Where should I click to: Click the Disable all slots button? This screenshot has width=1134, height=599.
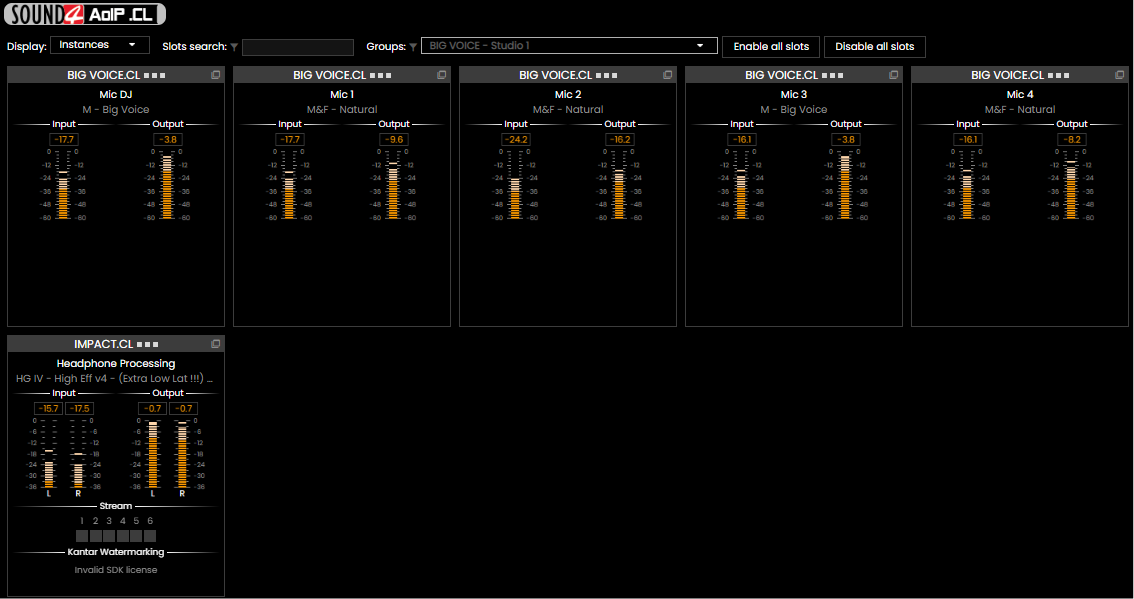point(874,46)
